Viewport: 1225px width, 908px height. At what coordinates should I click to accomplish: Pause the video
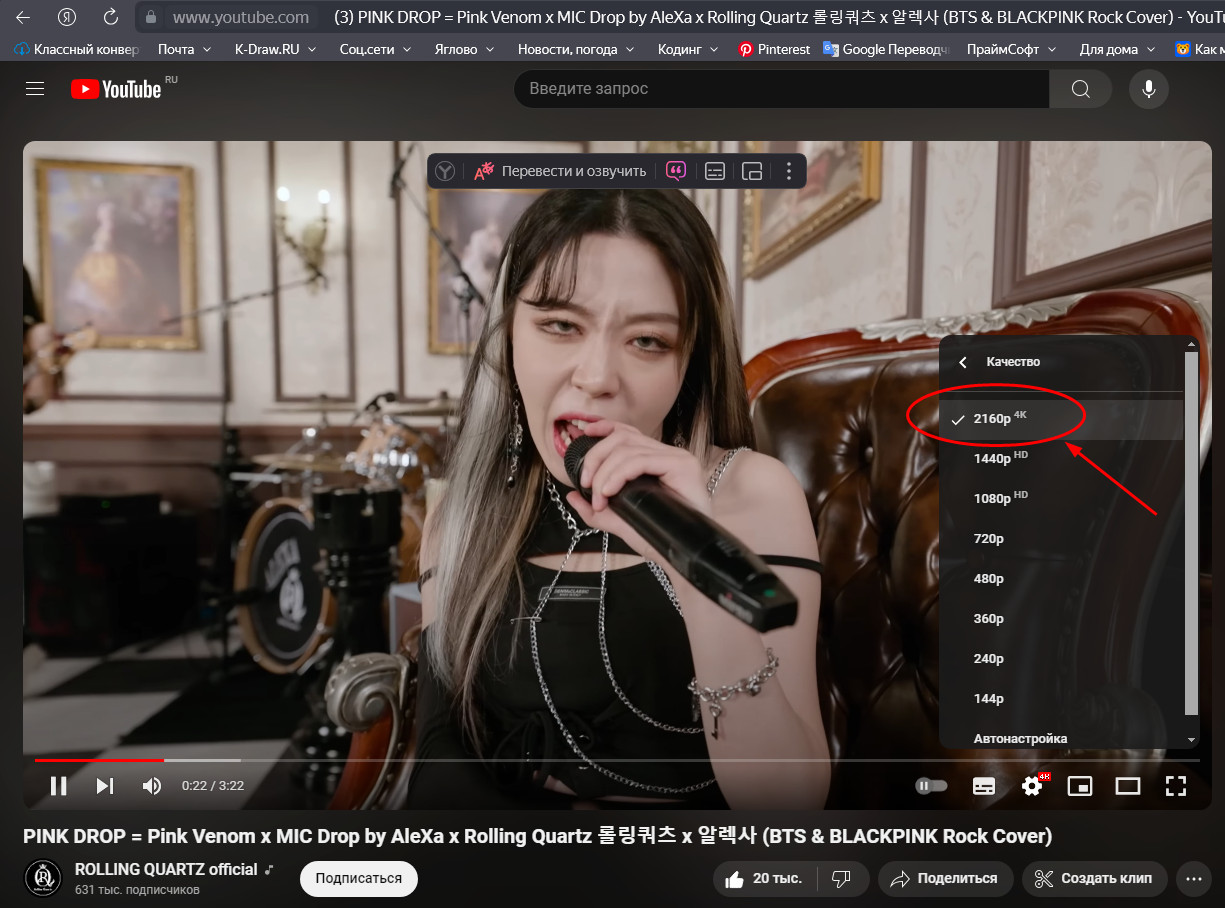[59, 786]
